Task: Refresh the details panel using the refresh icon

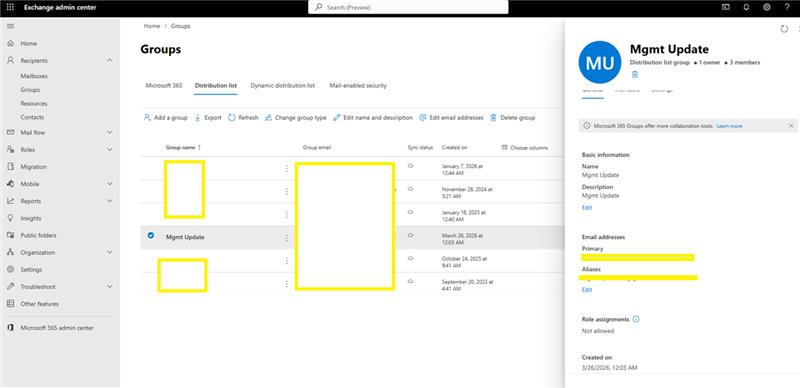Action: 784,29
